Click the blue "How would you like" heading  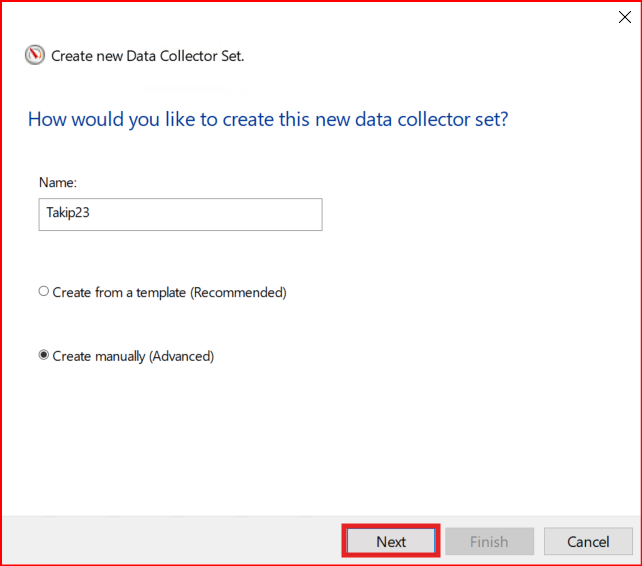[268, 119]
